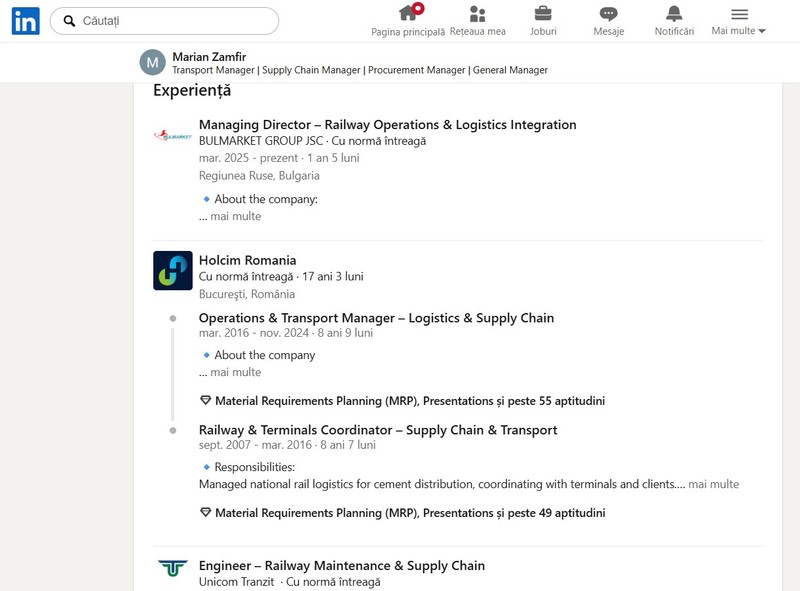Expand the Mai multe navigation dropdown

[x=739, y=21]
